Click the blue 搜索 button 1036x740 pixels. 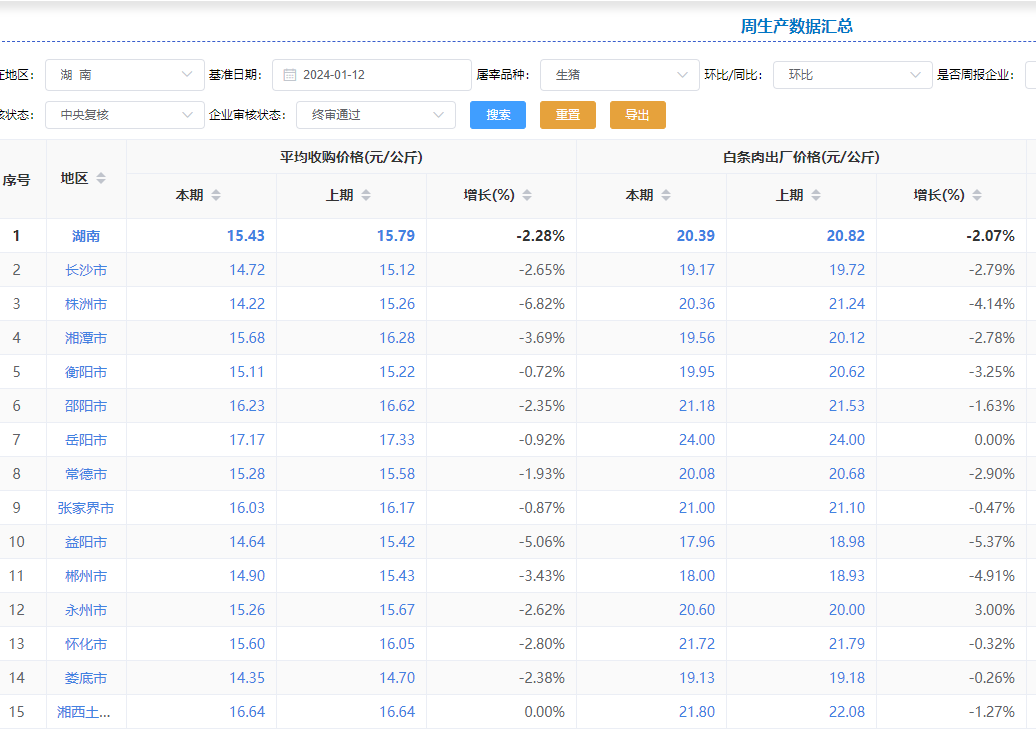498,115
